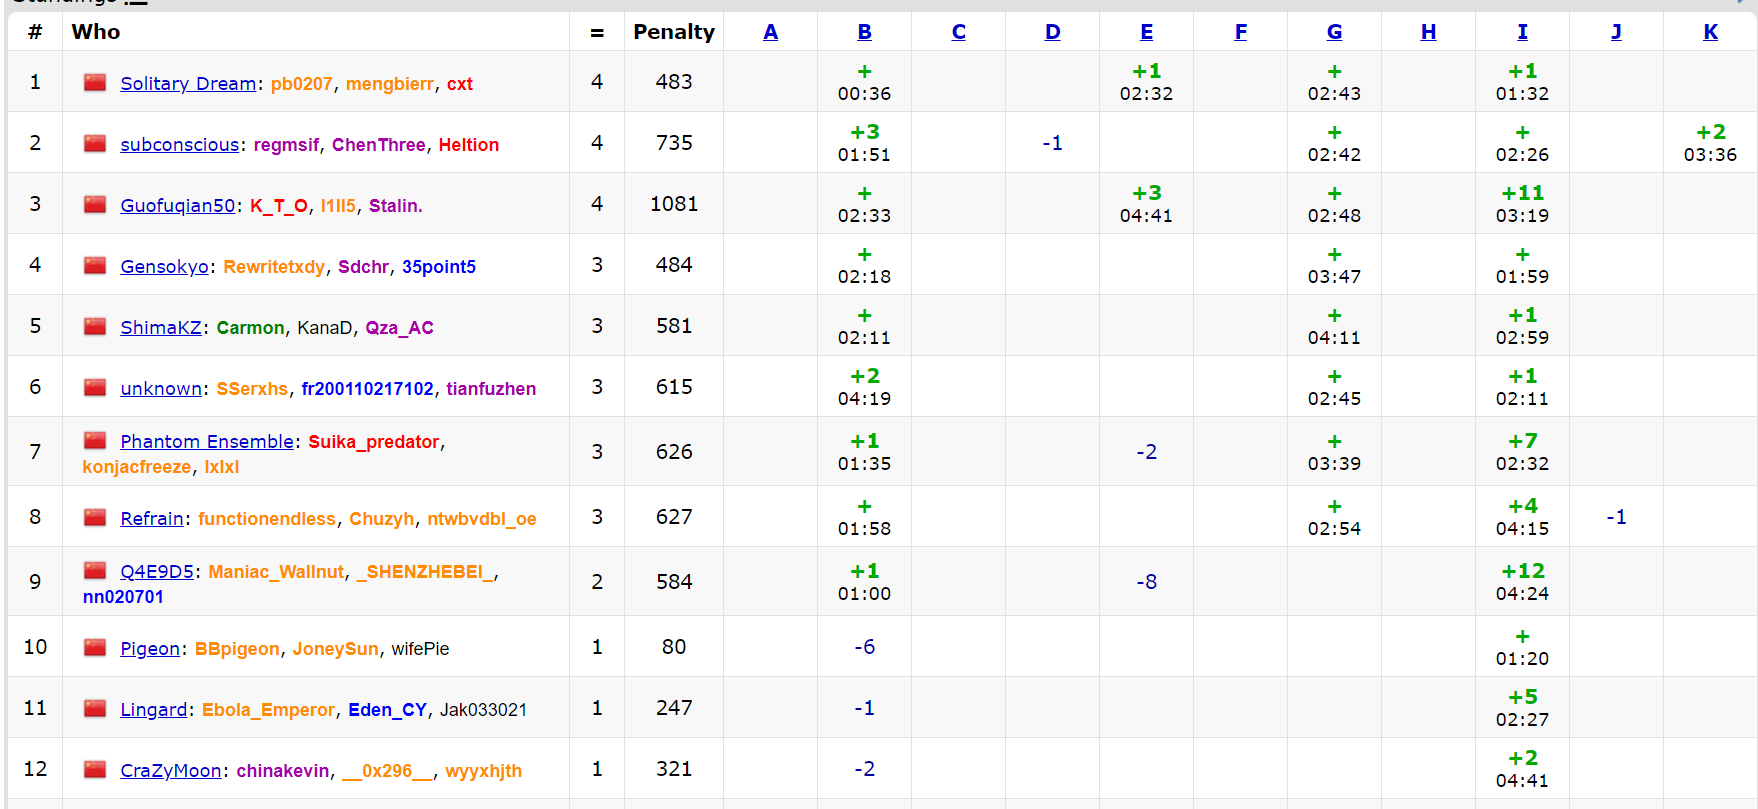Click the flag icon next to Phantom Ensemble
The width and height of the screenshot is (1758, 809).
(95, 441)
